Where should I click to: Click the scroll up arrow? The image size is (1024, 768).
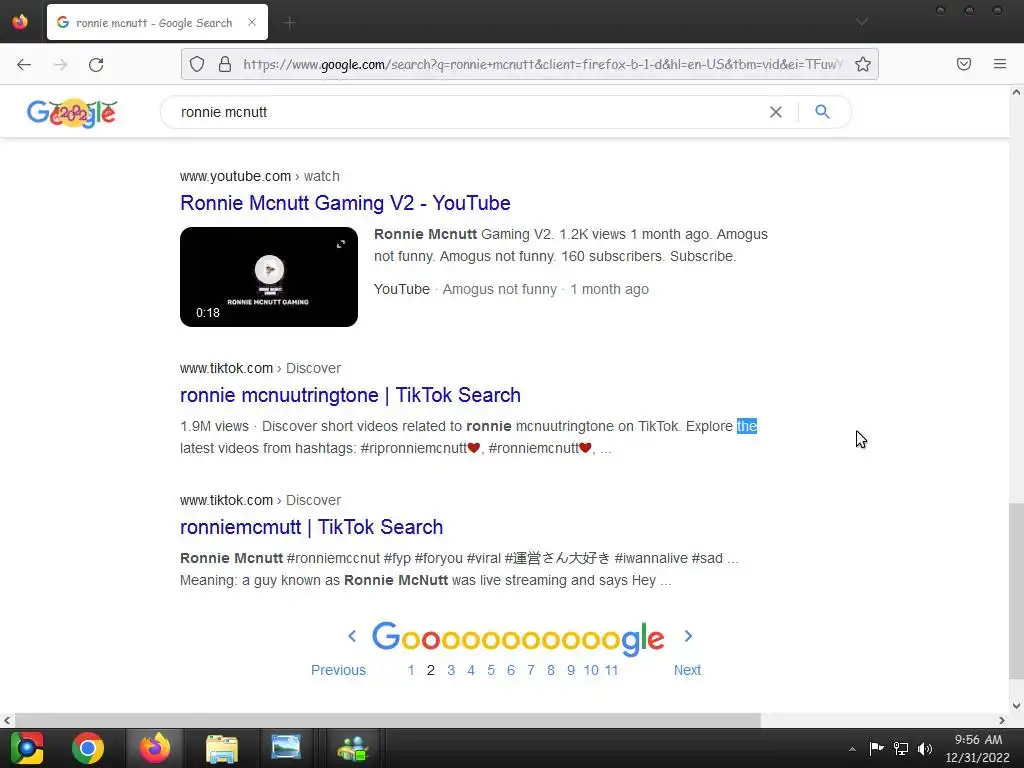coord(1016,92)
